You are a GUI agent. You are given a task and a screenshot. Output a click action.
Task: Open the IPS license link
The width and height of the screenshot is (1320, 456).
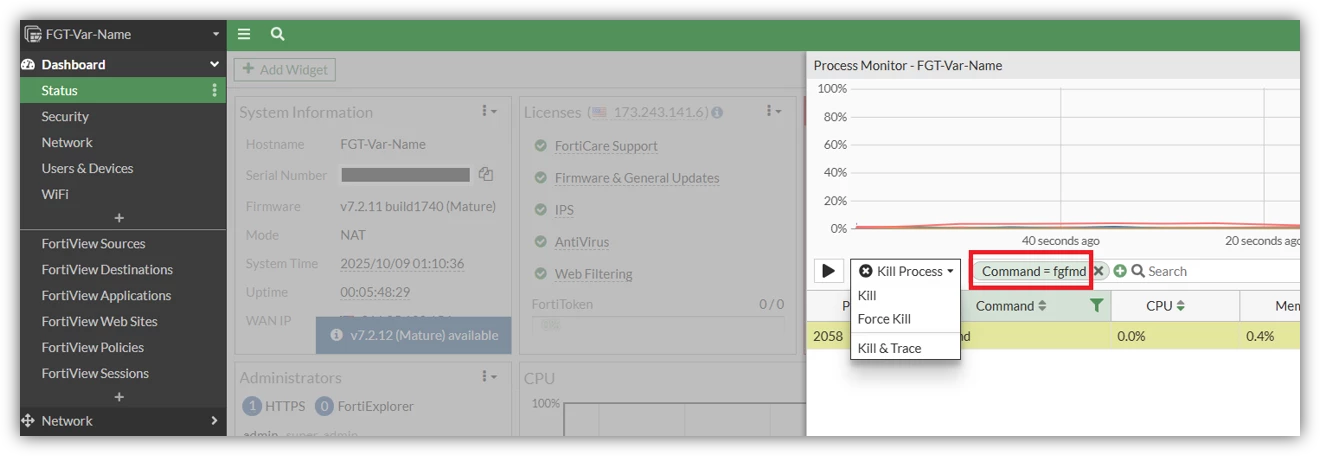564,210
